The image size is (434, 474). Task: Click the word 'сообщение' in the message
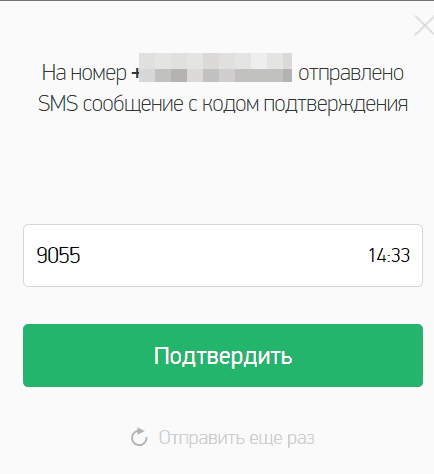tap(133, 105)
